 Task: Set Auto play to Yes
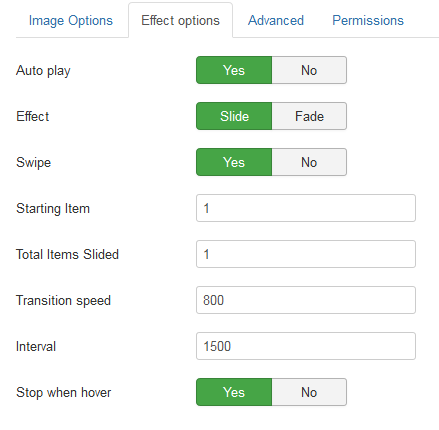tap(234, 70)
